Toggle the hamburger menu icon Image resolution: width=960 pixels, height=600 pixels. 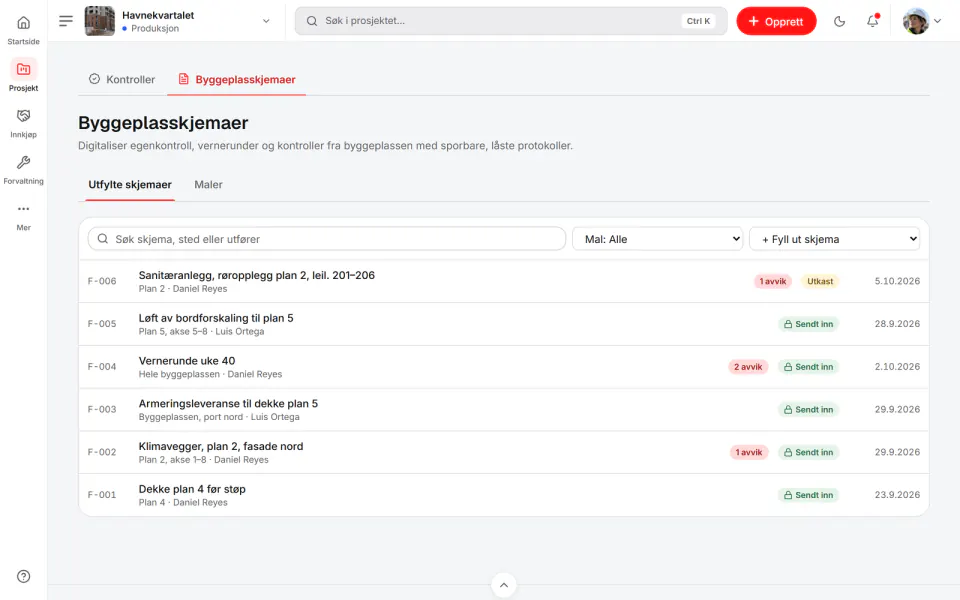pyautogui.click(x=66, y=21)
